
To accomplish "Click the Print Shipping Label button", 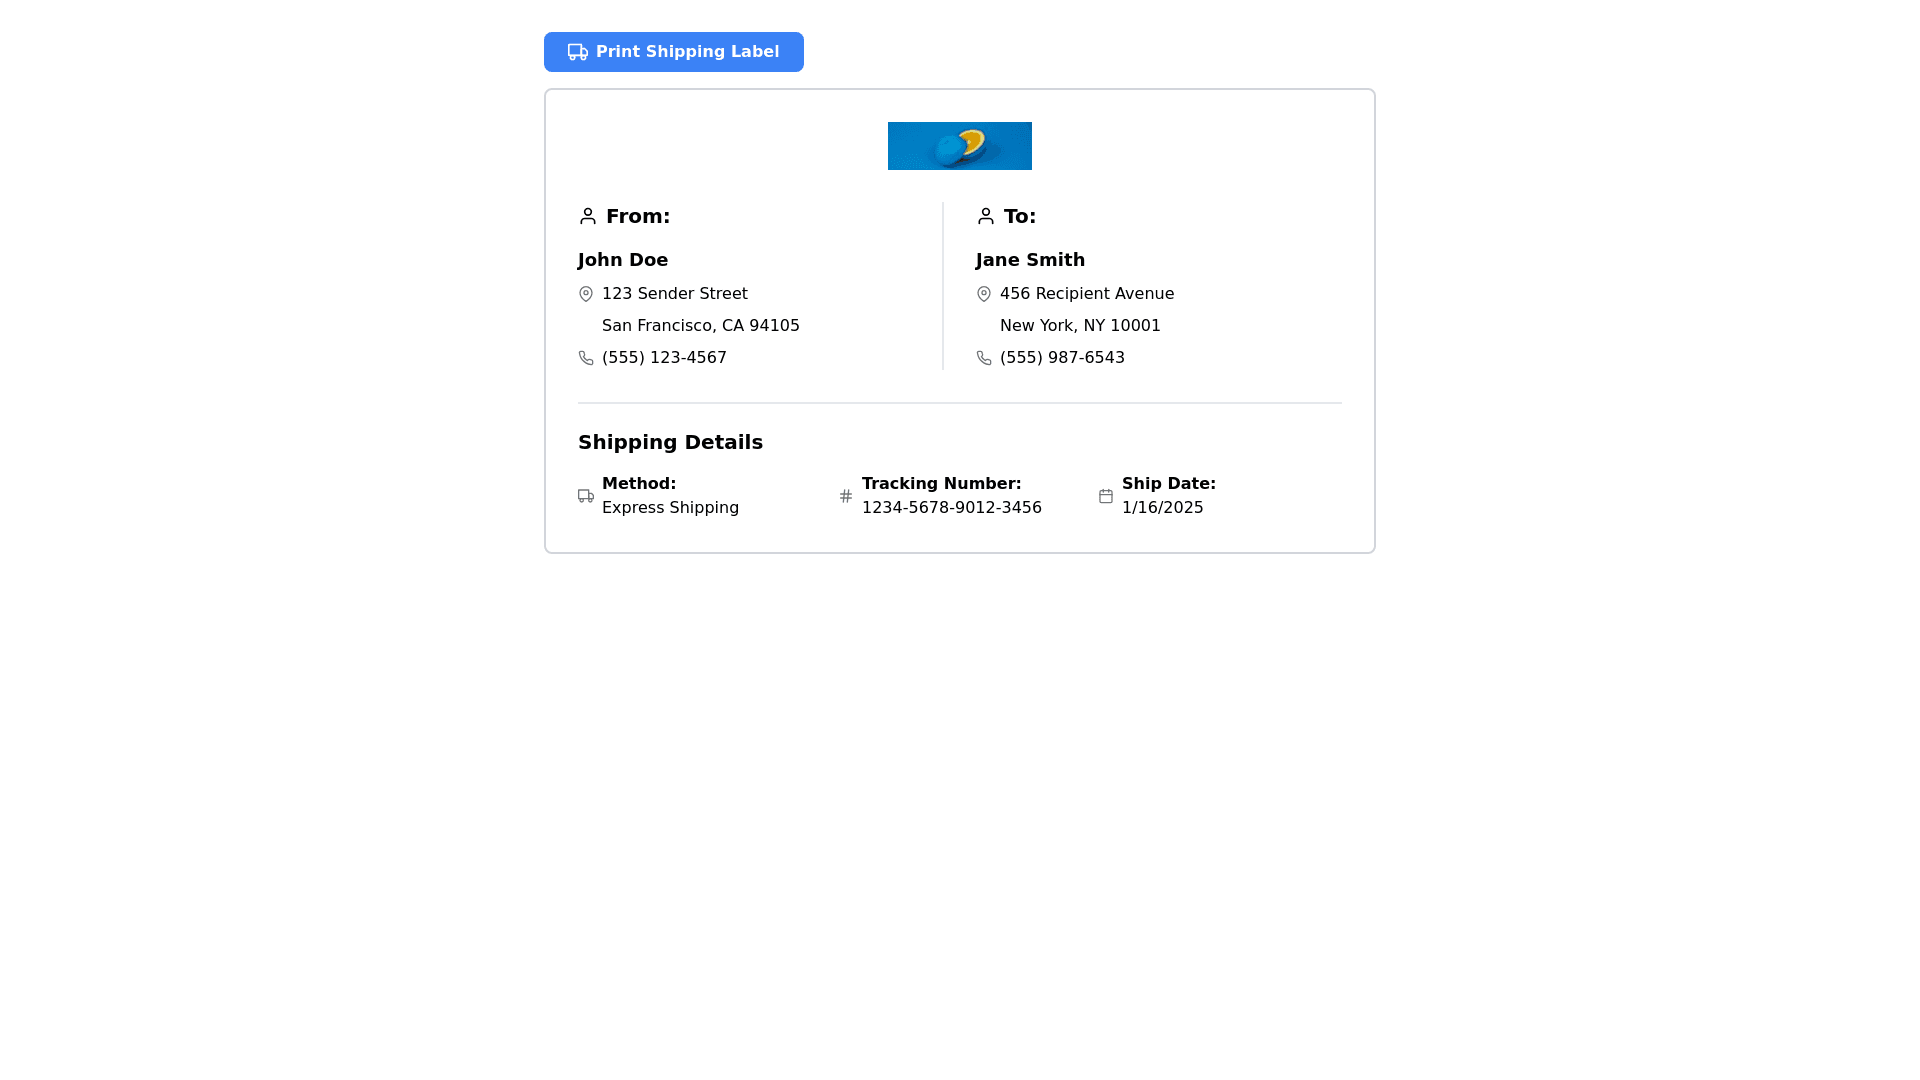I will point(673,52).
